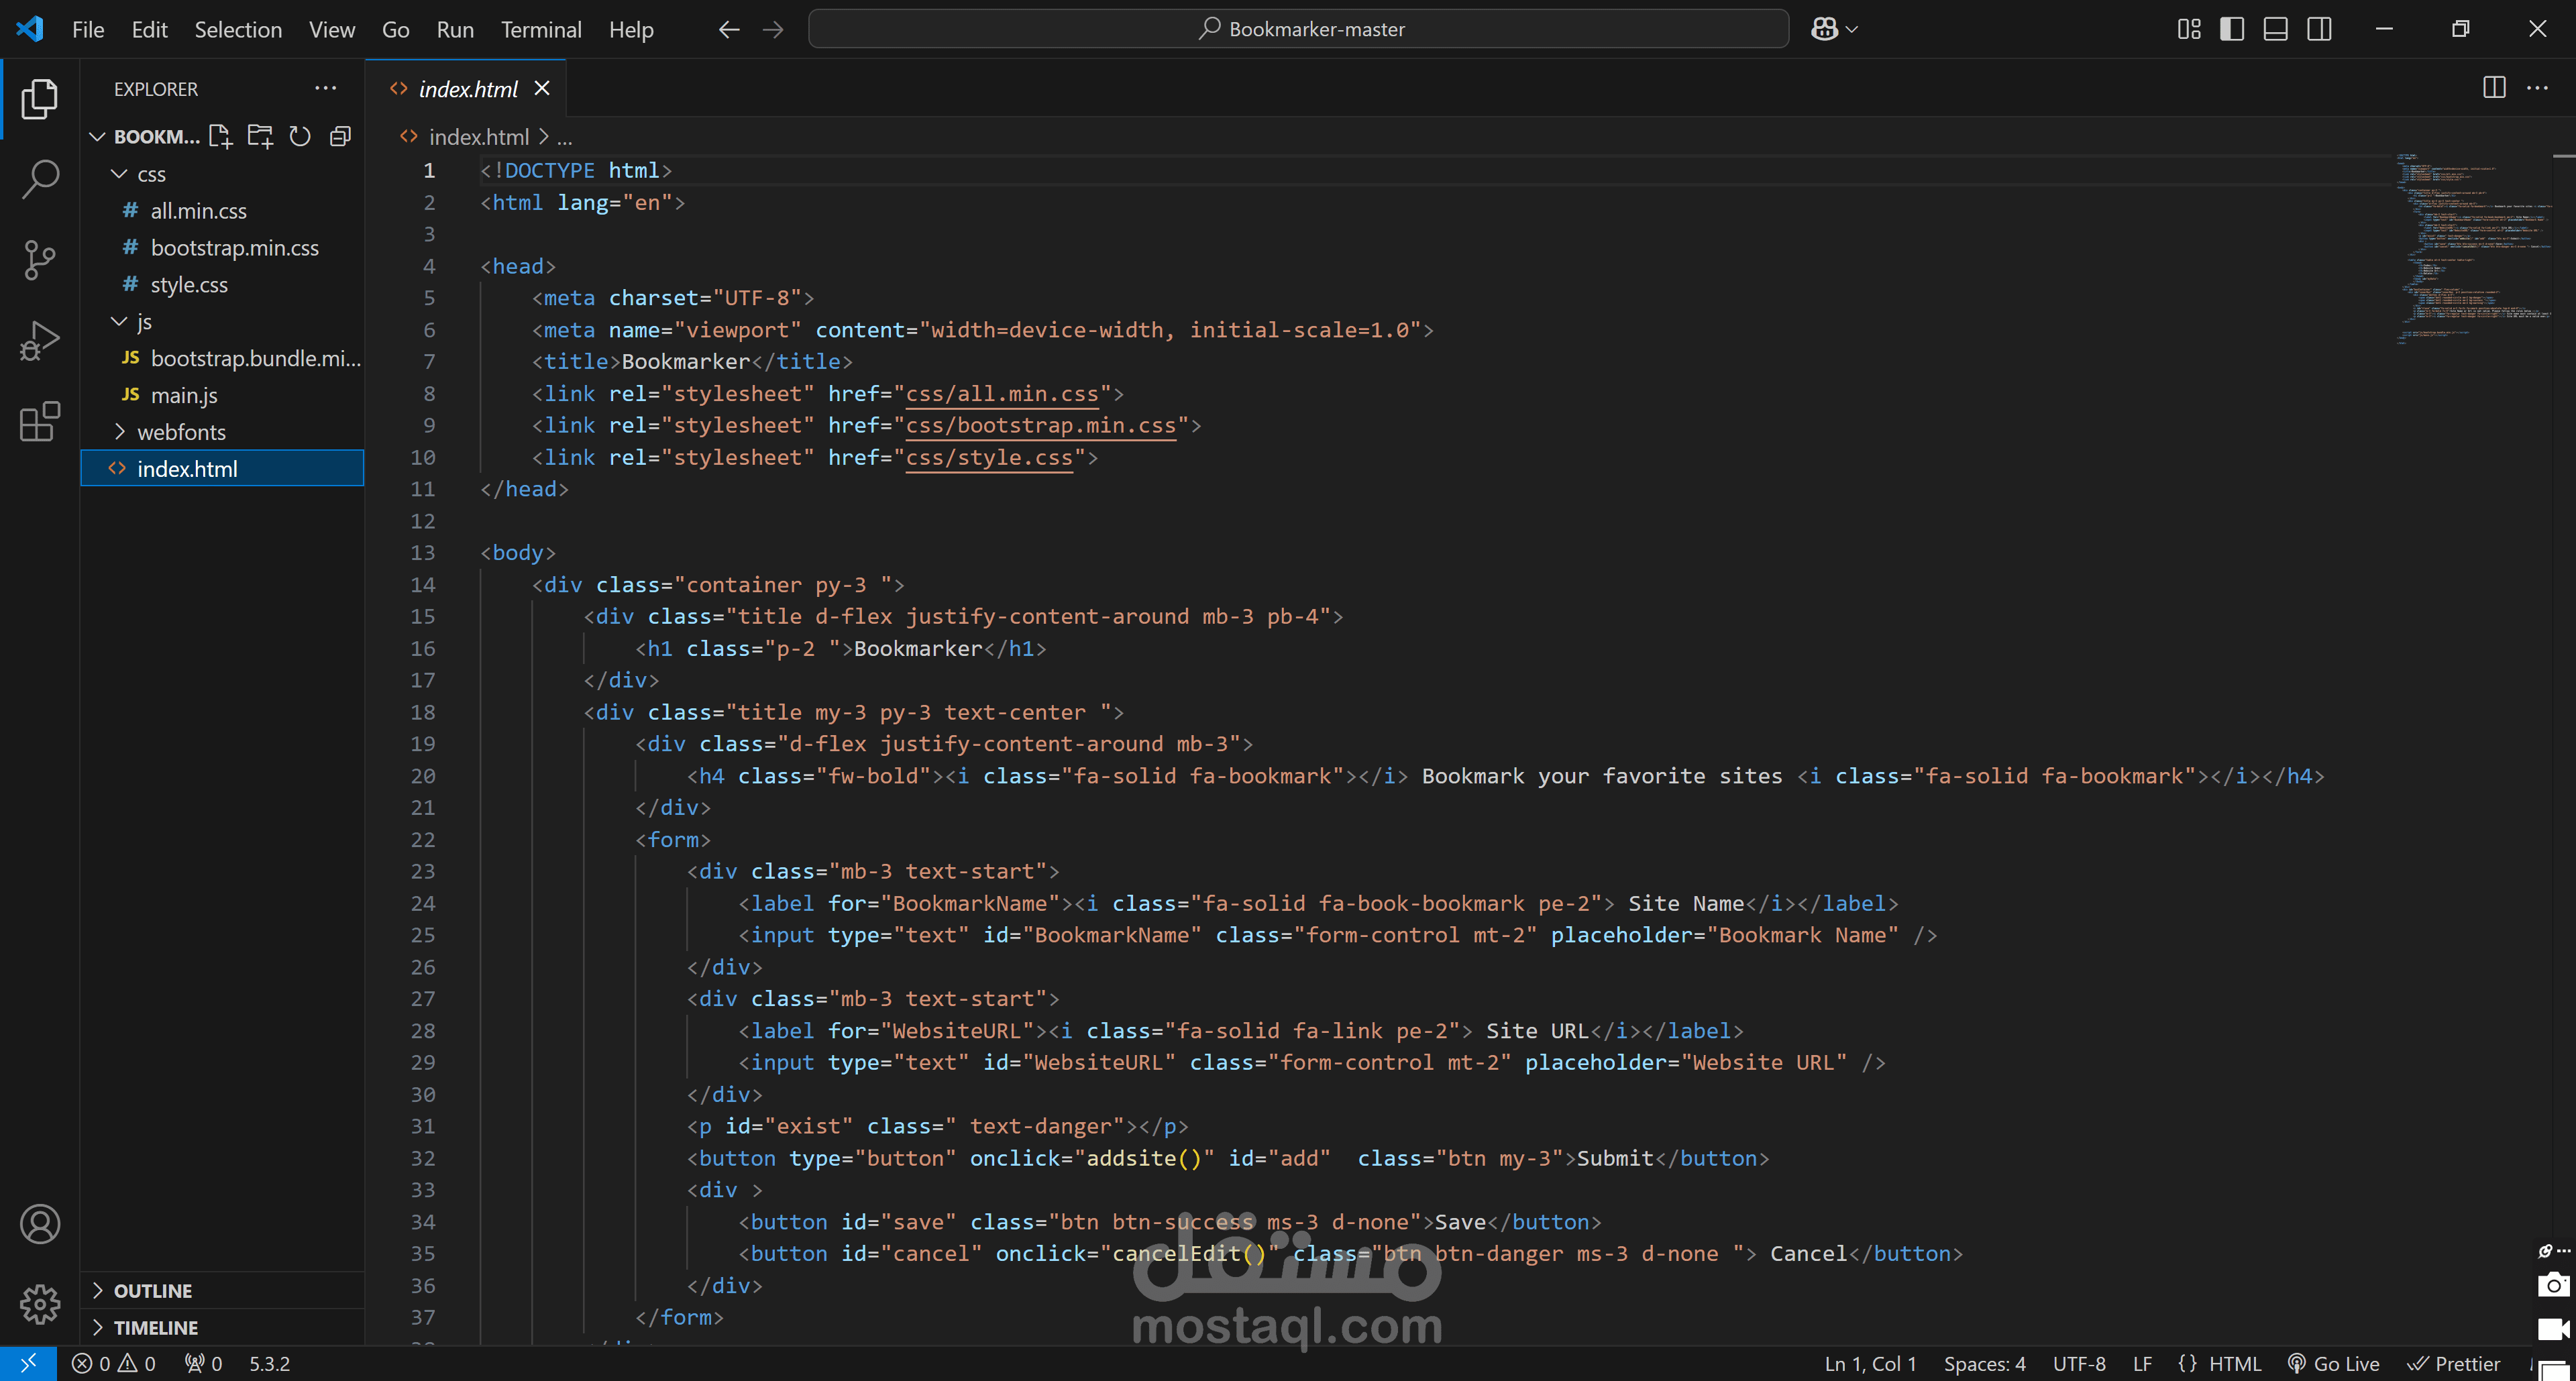Open the Source Control view
Screen dimensions: 2576x1381
coord(40,260)
